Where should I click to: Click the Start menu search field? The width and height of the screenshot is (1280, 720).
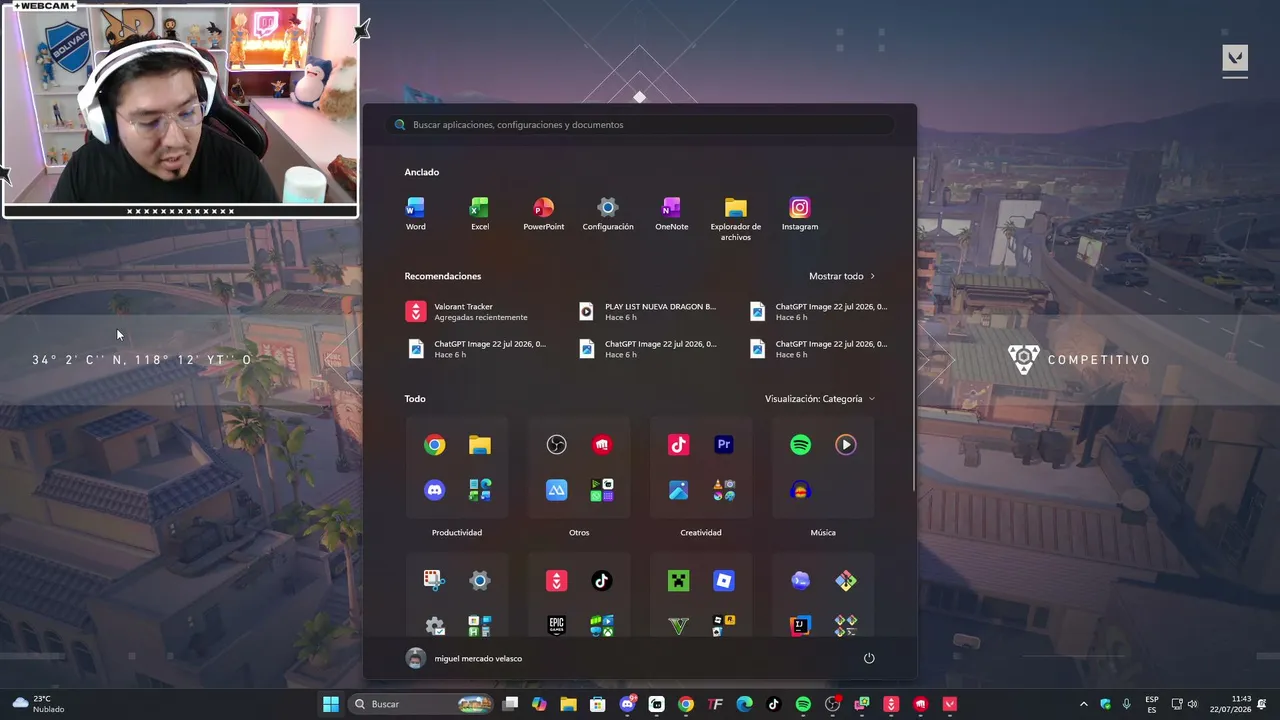[x=641, y=125]
